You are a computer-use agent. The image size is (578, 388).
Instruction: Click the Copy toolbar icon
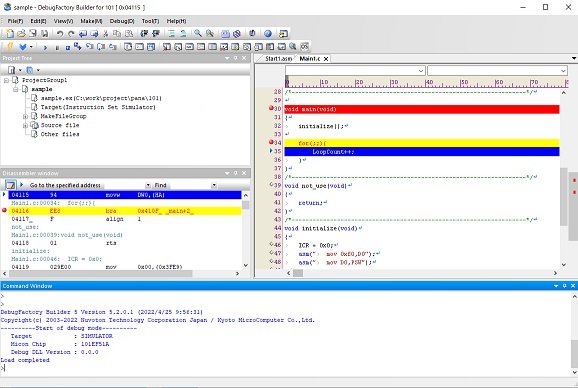117,34
